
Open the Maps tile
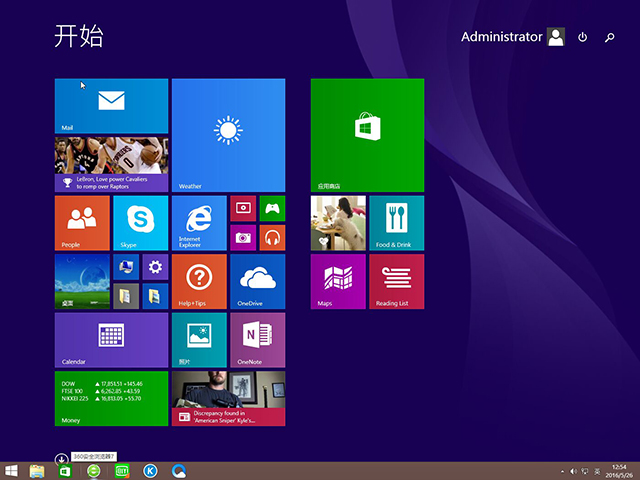338,281
